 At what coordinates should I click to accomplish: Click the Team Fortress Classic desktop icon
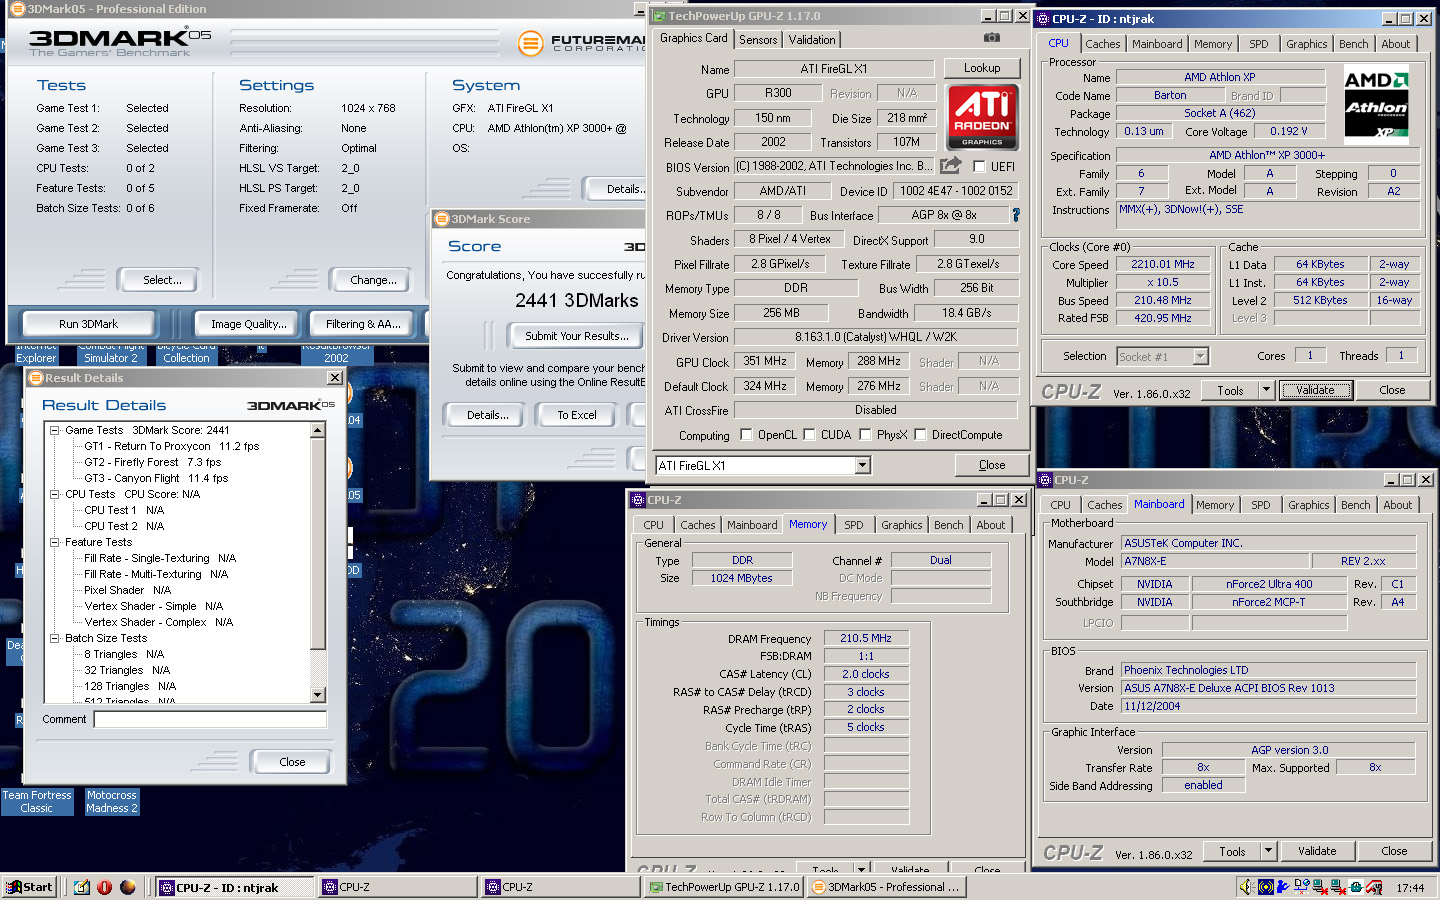pos(37,802)
